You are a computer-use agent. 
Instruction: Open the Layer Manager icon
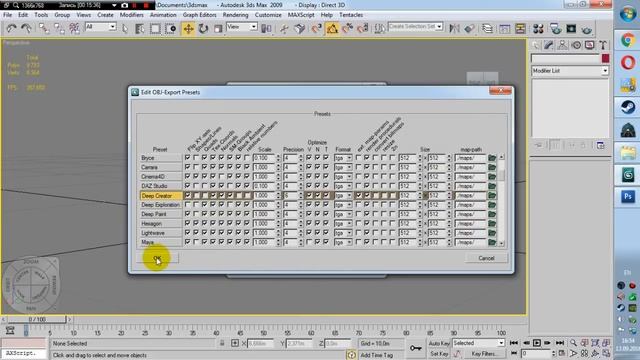pos(487,28)
